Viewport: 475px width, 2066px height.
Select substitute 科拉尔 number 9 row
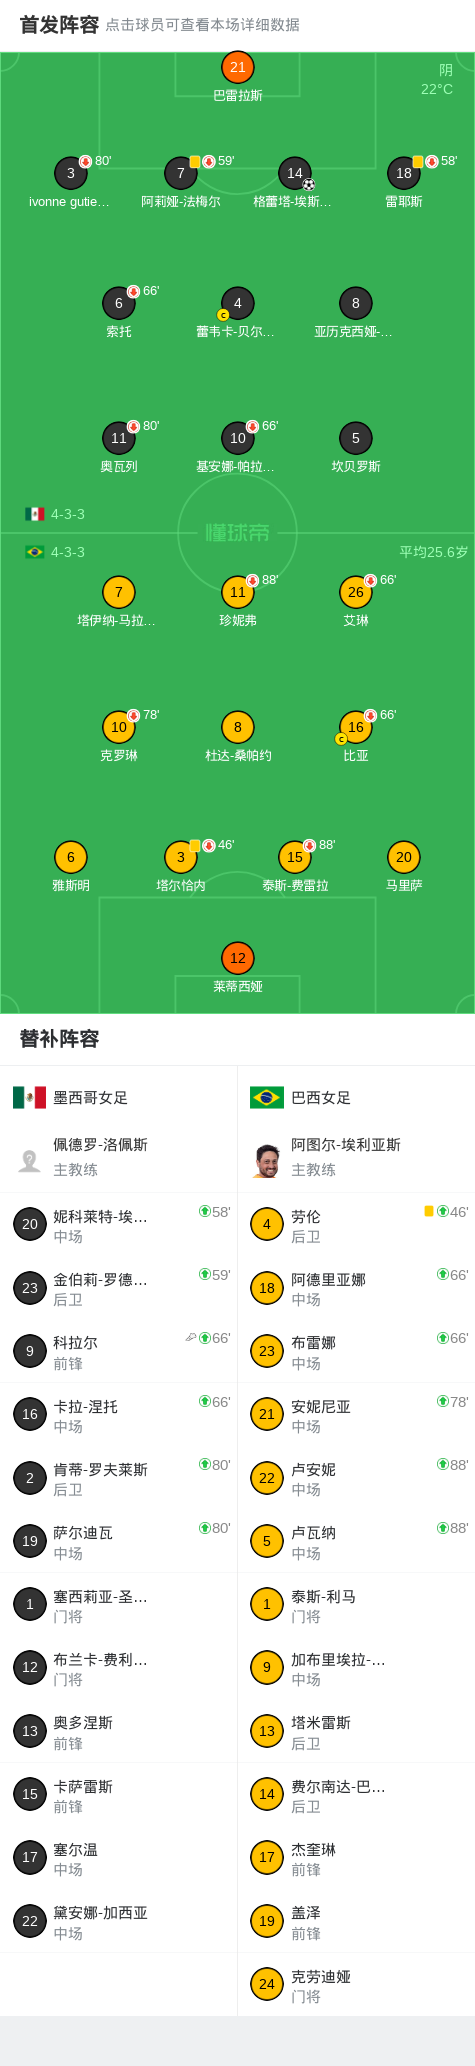(119, 1351)
